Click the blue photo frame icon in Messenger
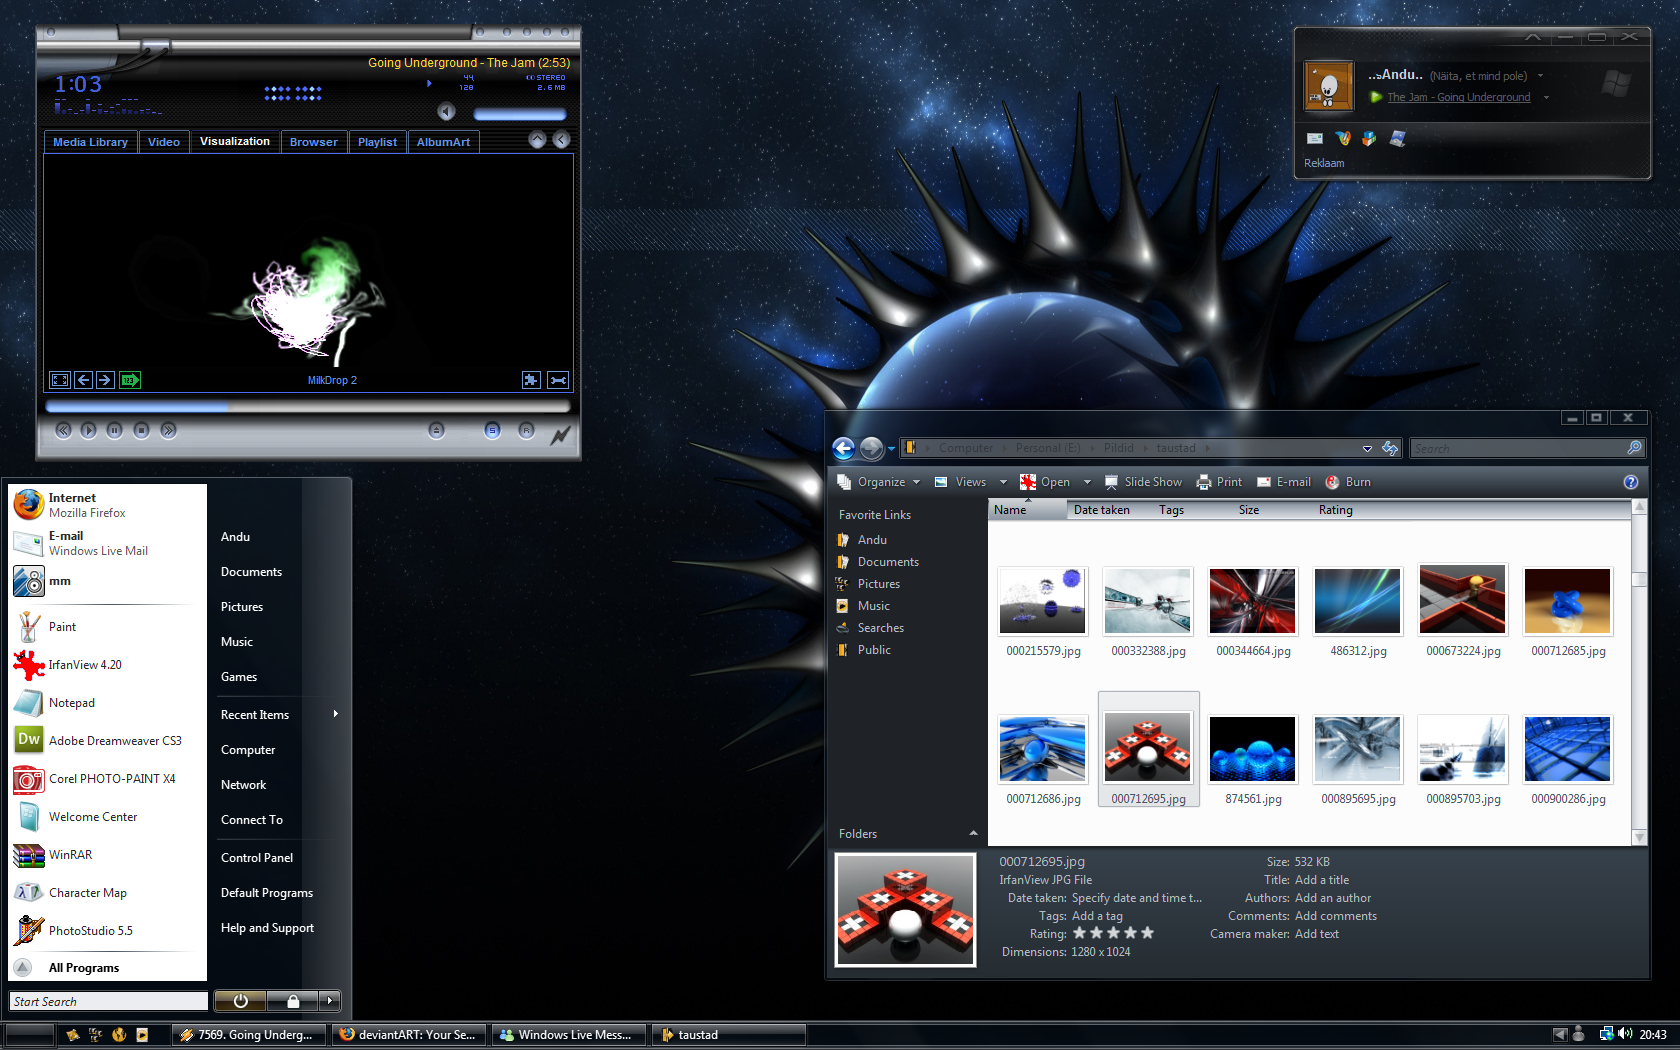 click(x=1398, y=138)
